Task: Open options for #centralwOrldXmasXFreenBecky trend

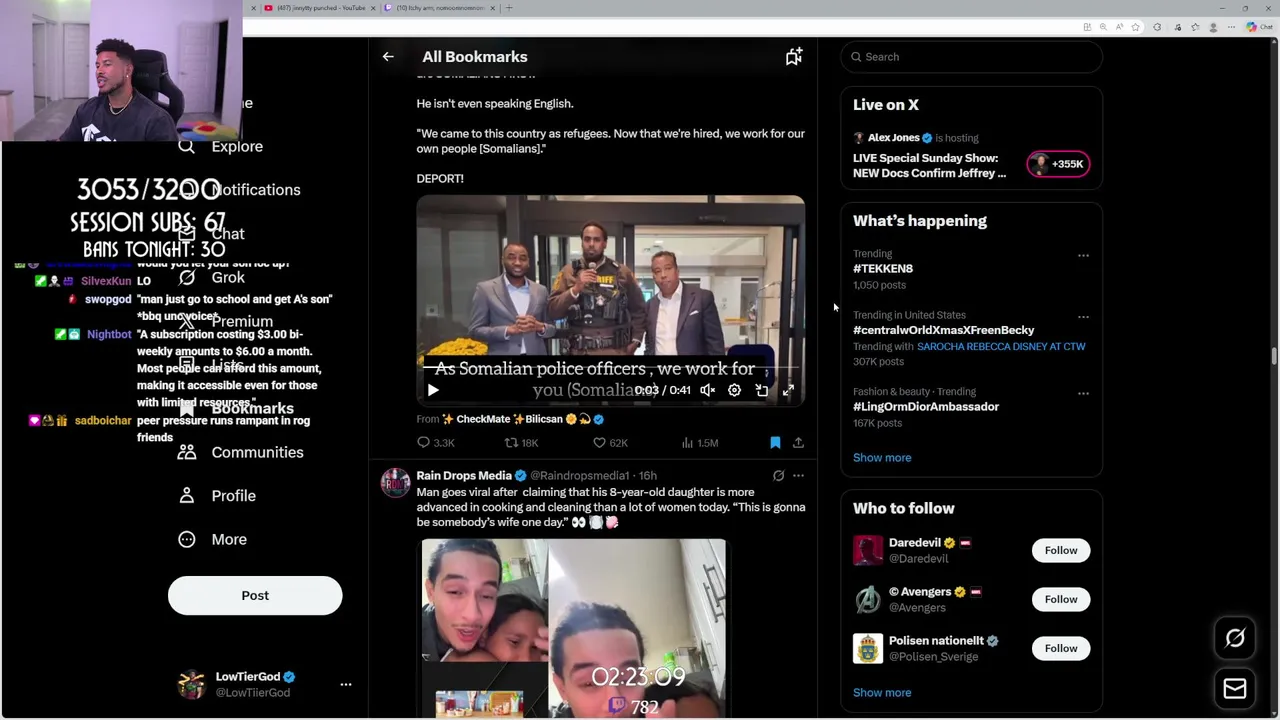Action: (1083, 317)
